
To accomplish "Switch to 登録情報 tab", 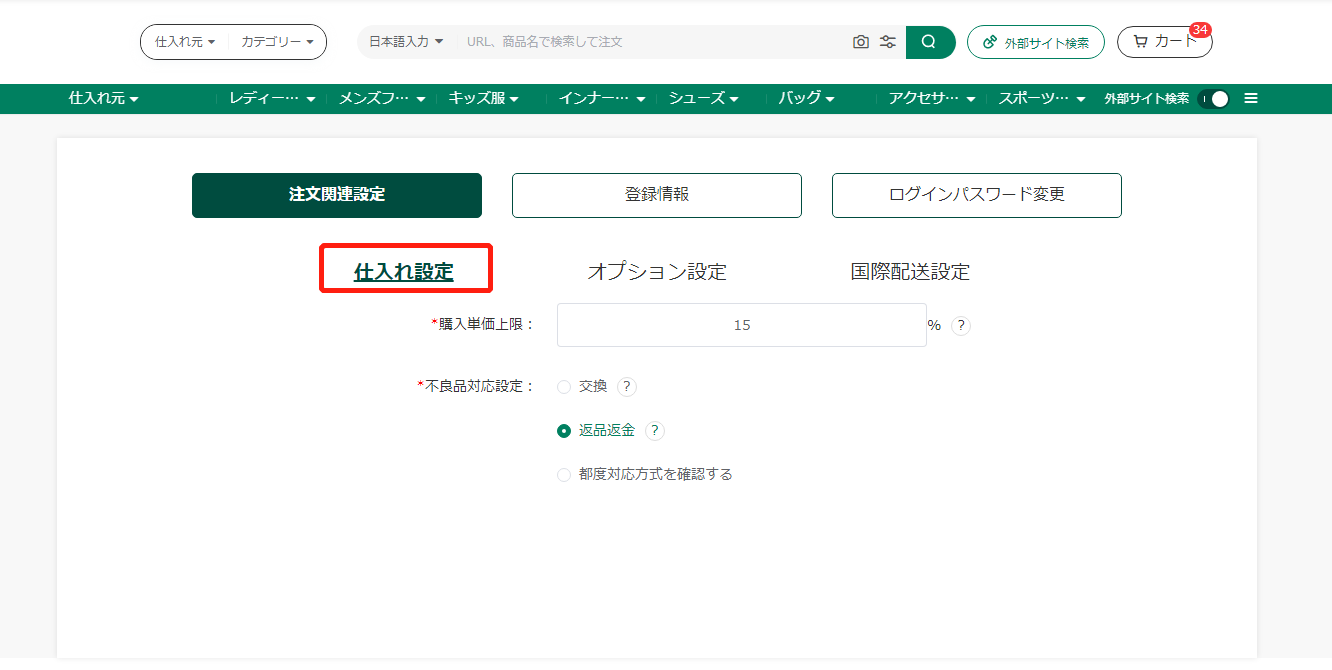I will 657,195.
